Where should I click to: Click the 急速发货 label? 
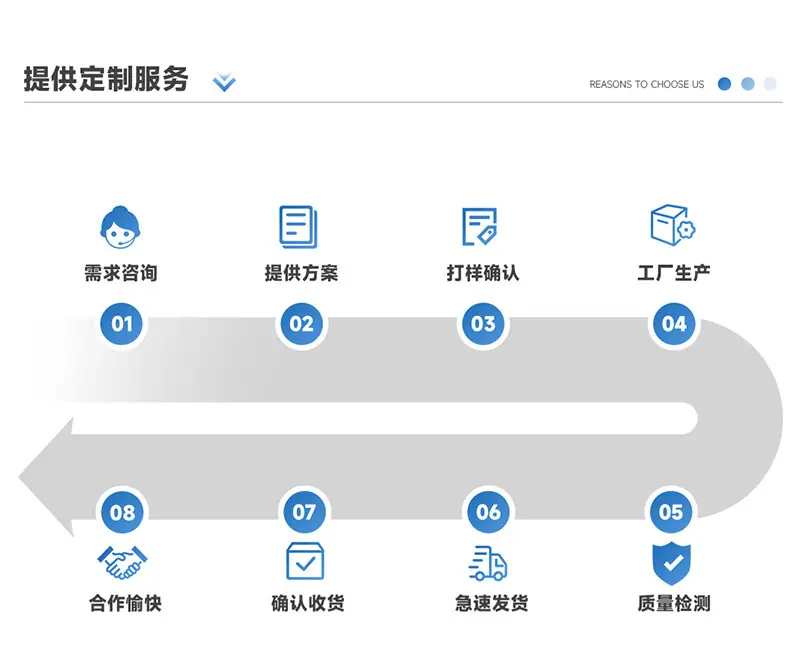coord(491,603)
